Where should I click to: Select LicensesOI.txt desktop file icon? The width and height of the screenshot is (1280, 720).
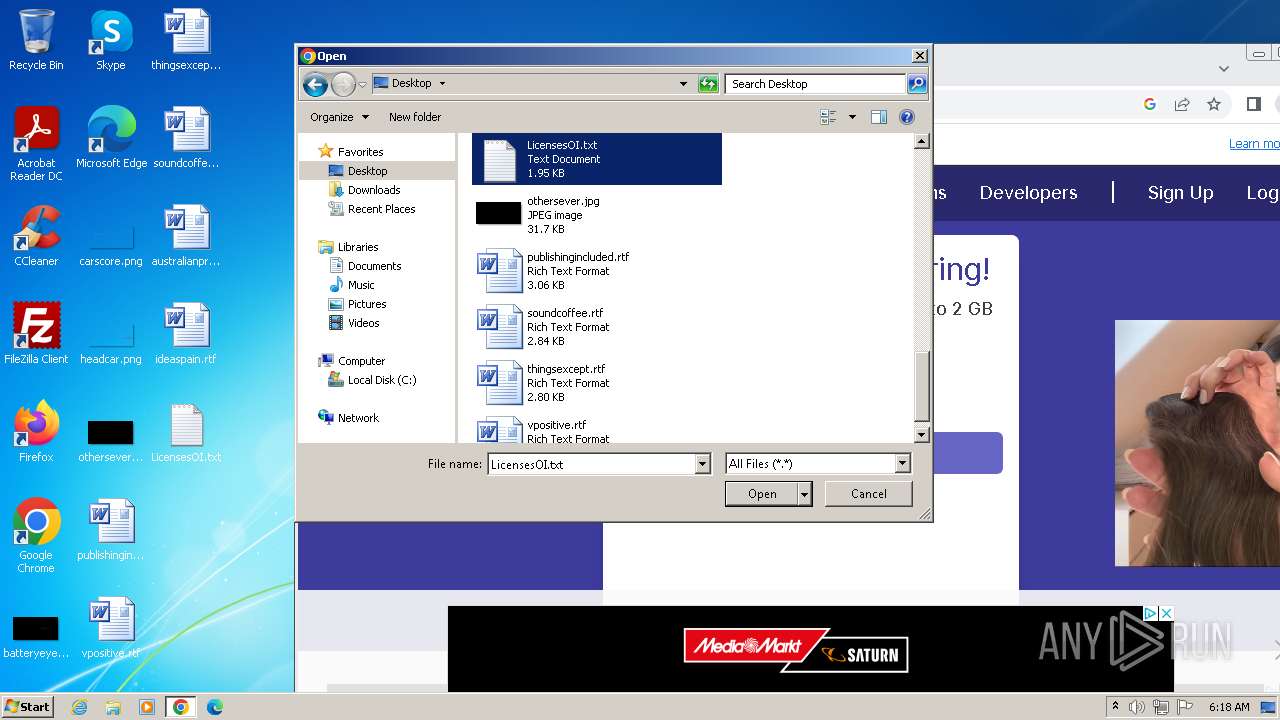[x=186, y=432]
